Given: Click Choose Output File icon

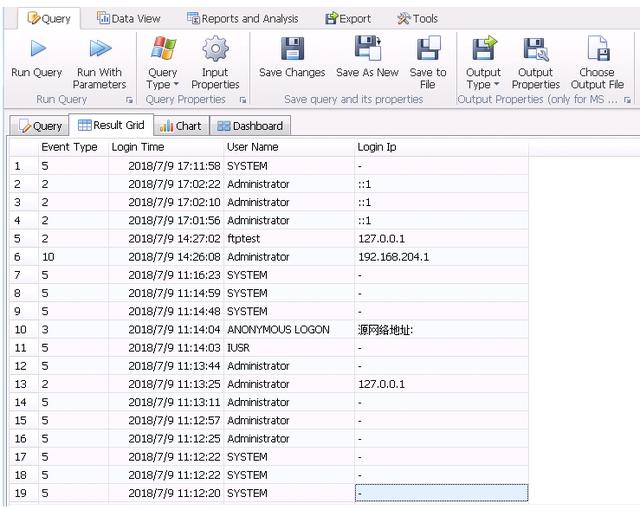Looking at the screenshot, I should click(598, 48).
